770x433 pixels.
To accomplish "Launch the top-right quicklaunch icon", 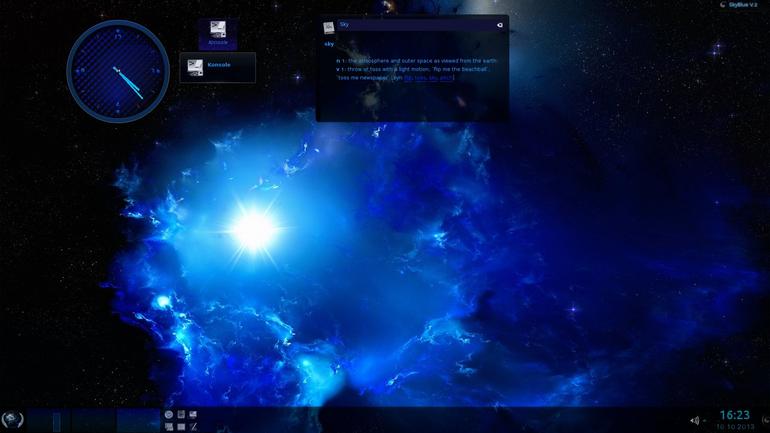I will 193,415.
